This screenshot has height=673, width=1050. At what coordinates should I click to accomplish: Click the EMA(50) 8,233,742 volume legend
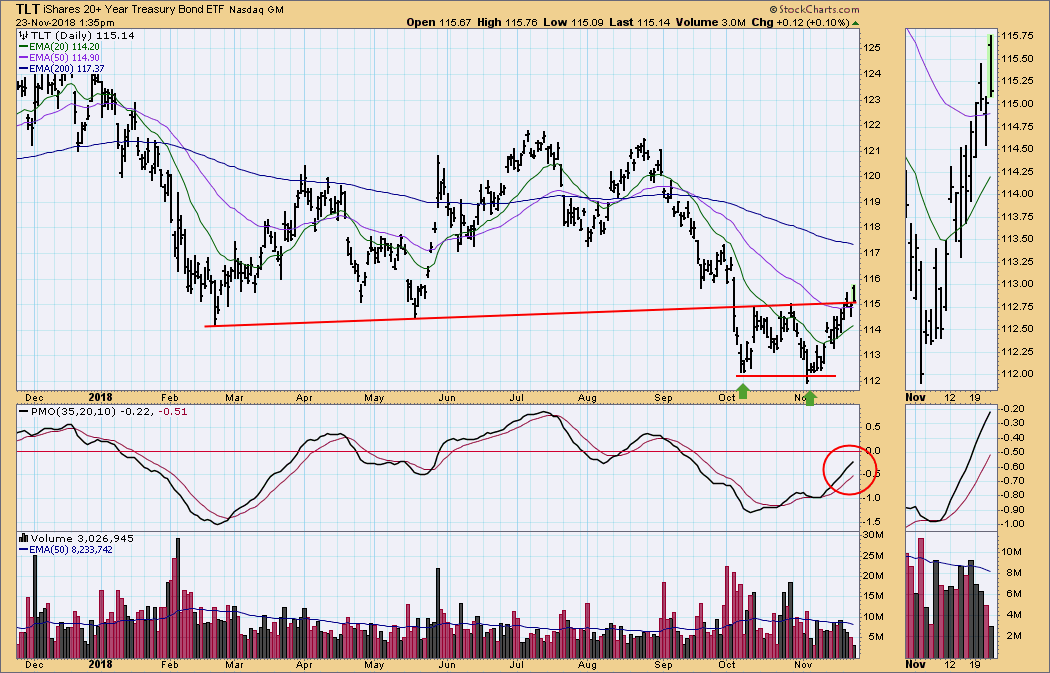click(x=70, y=549)
